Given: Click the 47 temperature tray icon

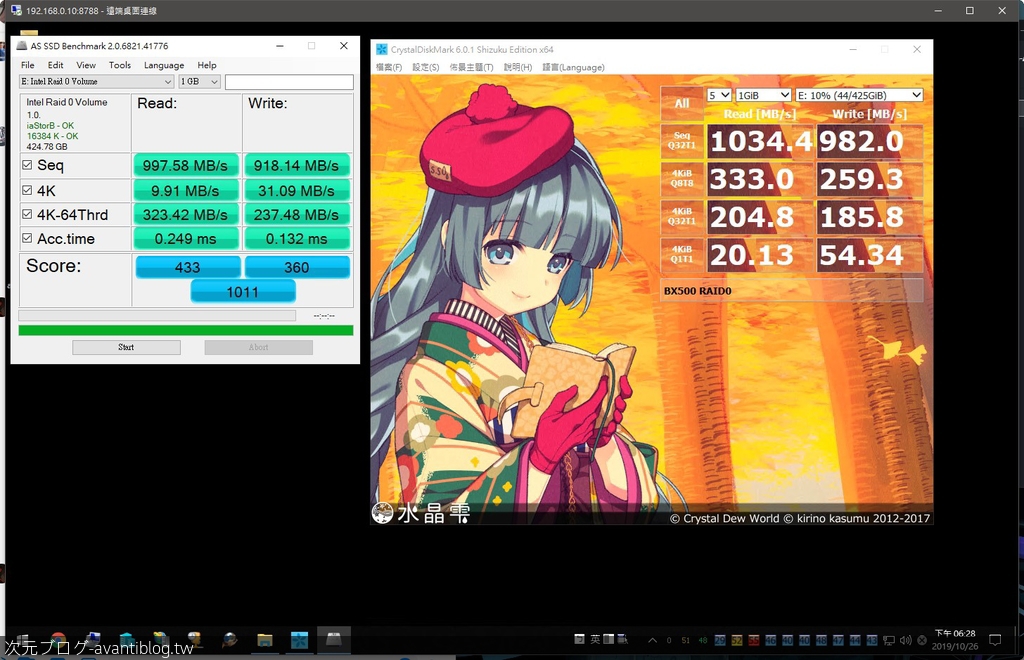Looking at the screenshot, I should [x=838, y=640].
